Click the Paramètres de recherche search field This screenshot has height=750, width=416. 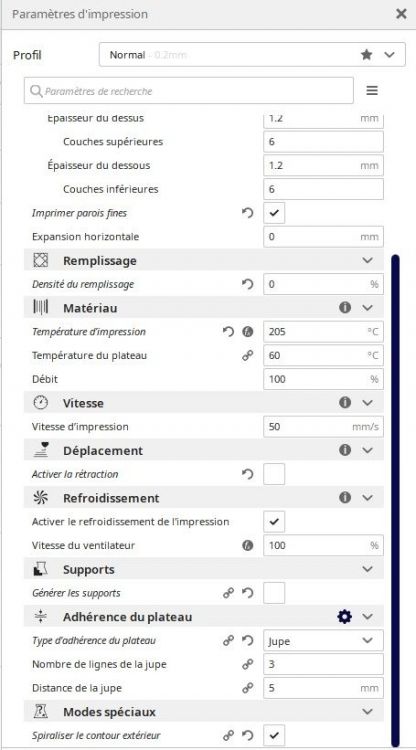pyautogui.click(x=189, y=90)
